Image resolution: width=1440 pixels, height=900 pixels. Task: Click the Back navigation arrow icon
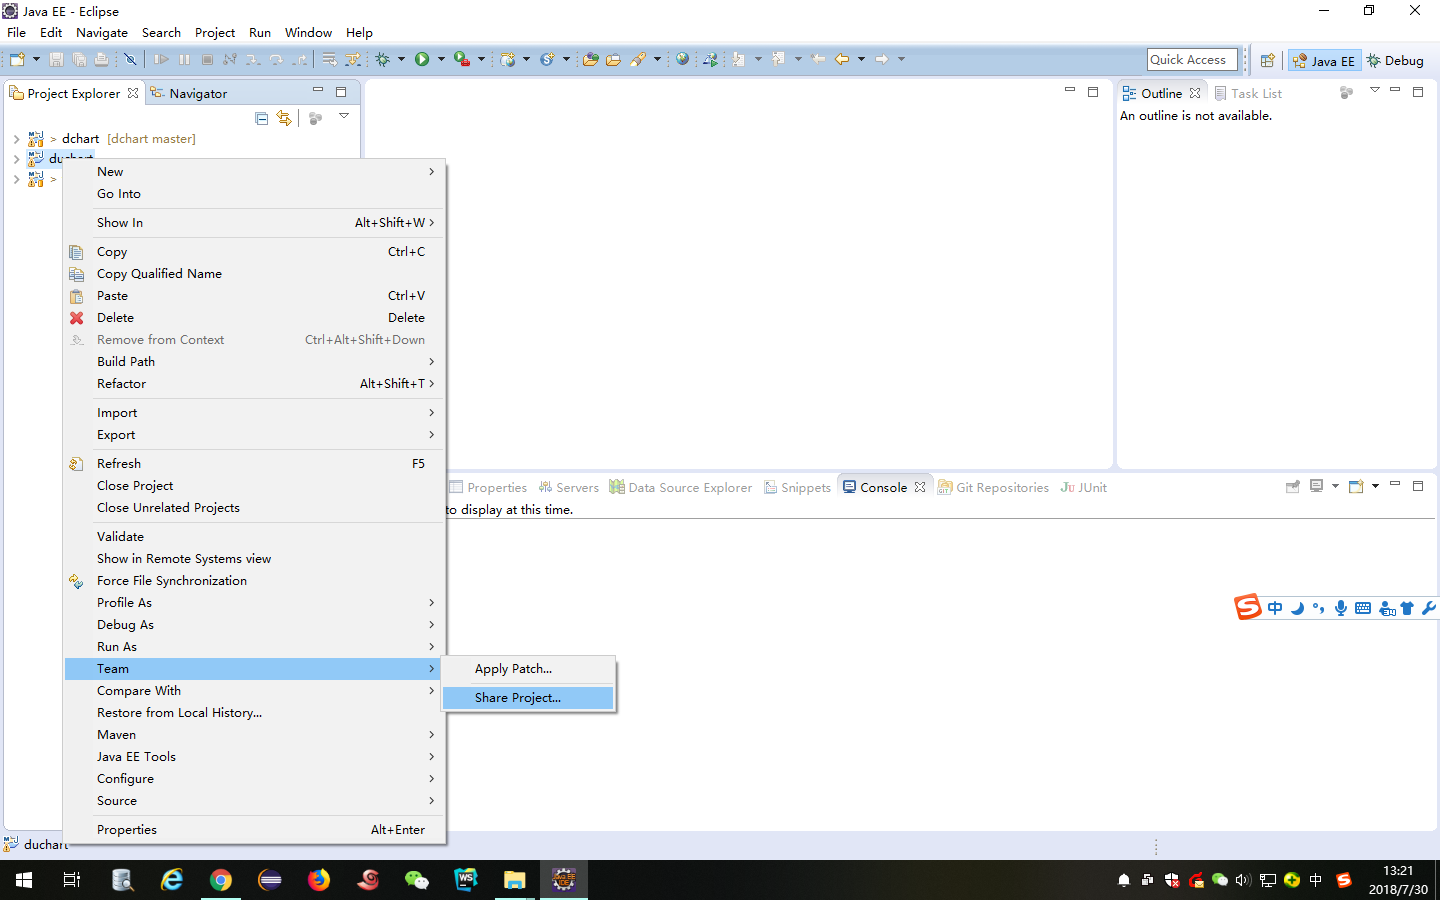tap(842, 59)
